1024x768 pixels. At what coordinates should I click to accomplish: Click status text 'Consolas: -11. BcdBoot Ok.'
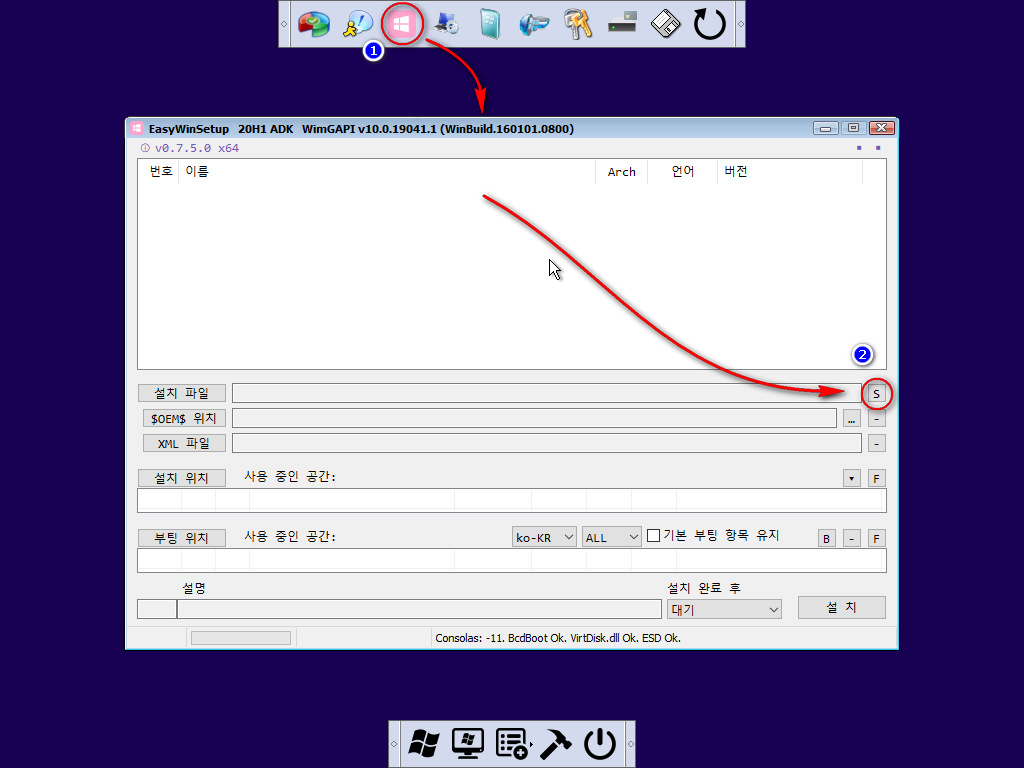coord(502,638)
